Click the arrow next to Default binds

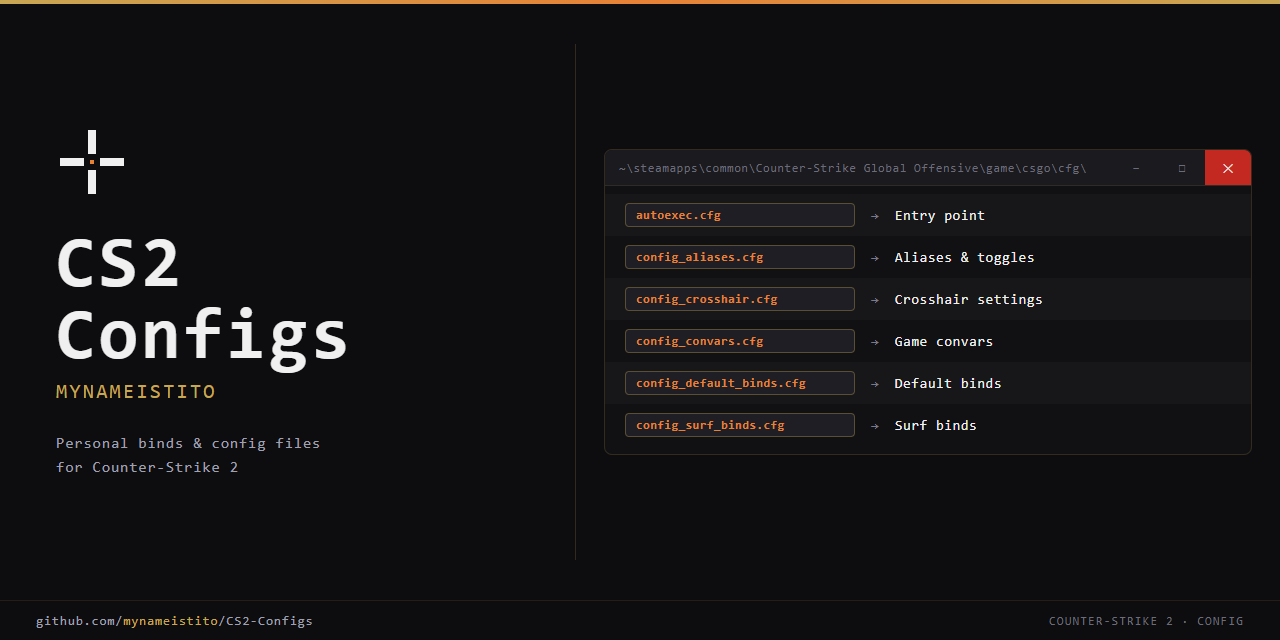875,383
